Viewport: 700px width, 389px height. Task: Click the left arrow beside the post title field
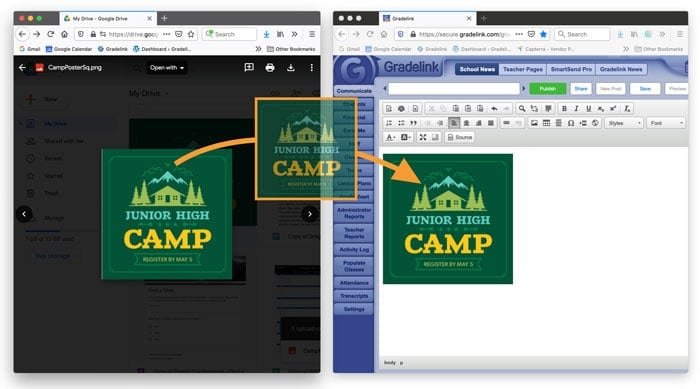point(385,88)
